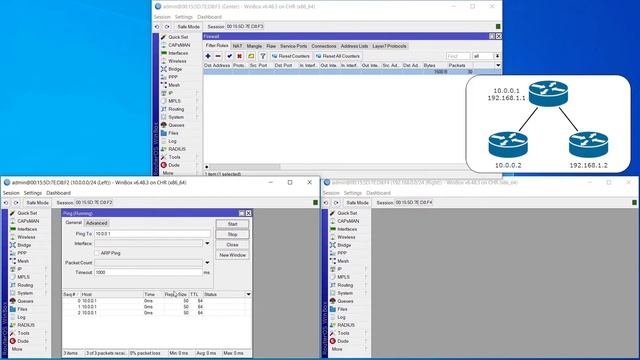Undo in the Center WinBox window
The height and width of the screenshot is (360, 640).
point(157,27)
